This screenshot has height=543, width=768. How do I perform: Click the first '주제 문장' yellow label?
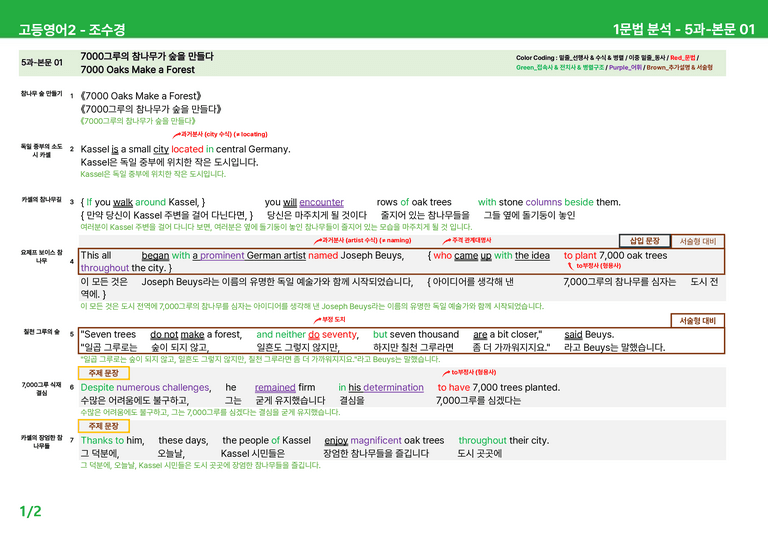click(x=104, y=373)
